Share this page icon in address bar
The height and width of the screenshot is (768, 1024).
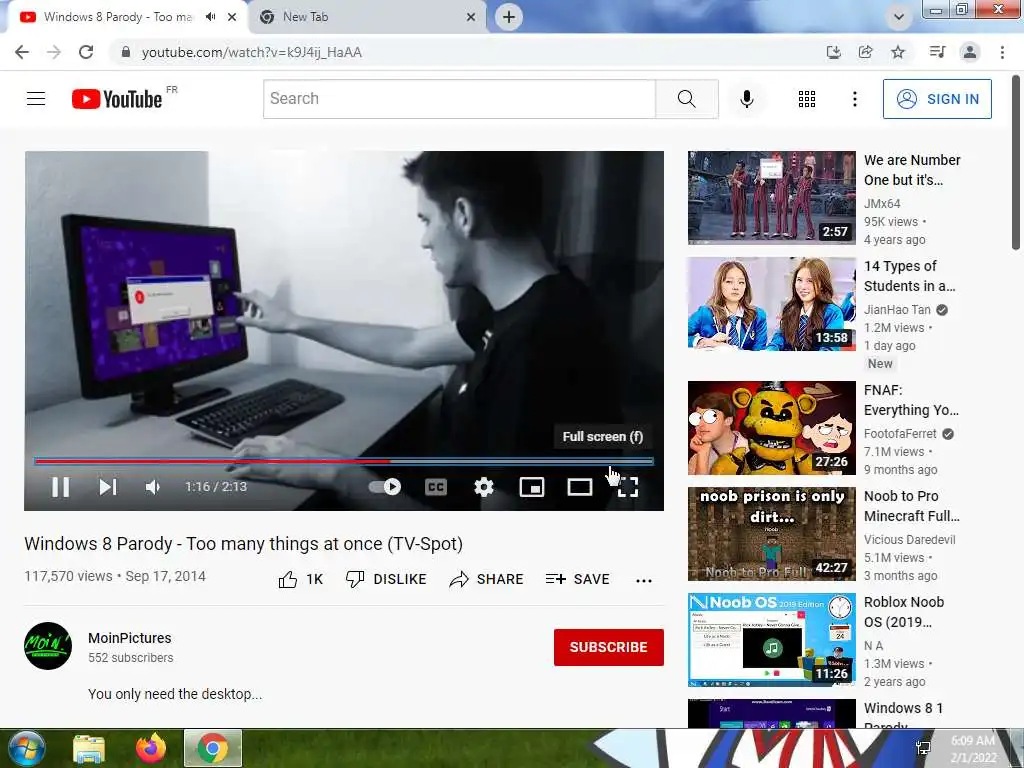(x=866, y=52)
